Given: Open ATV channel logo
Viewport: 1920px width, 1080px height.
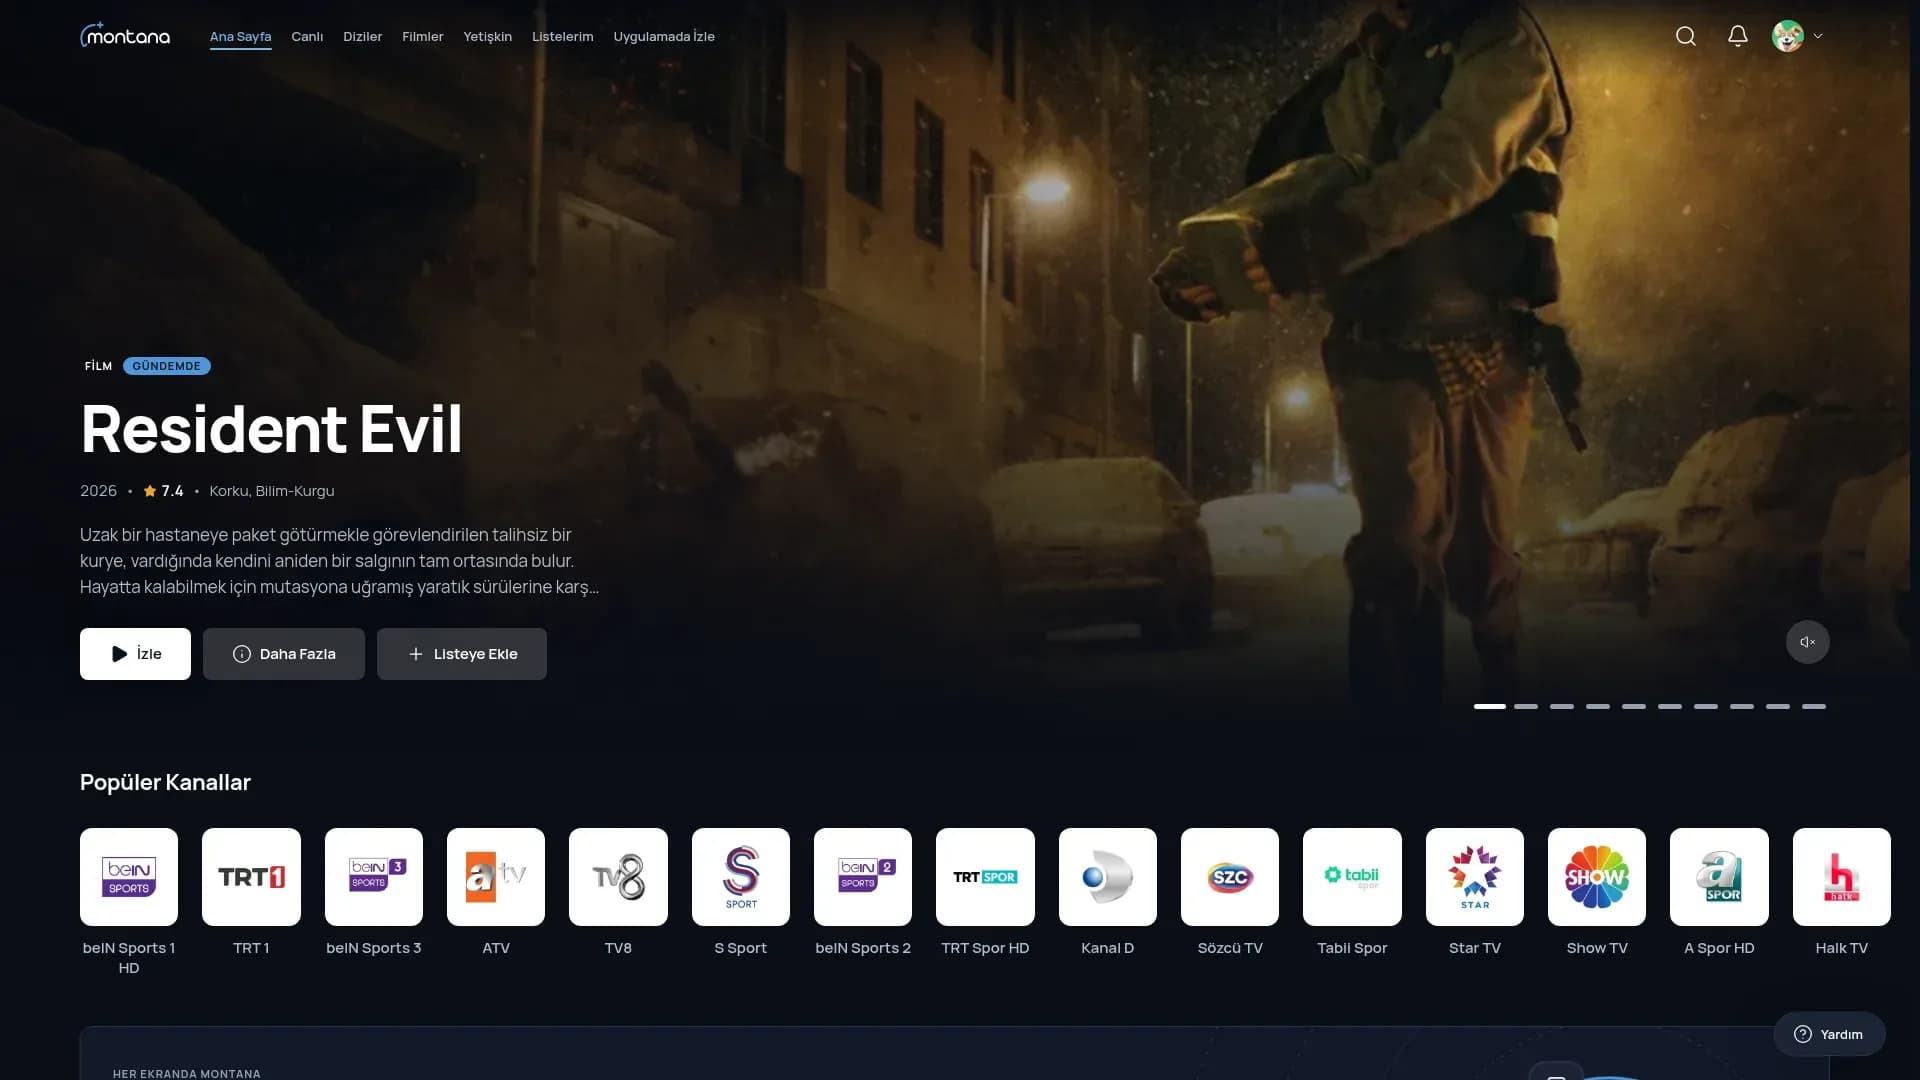Looking at the screenshot, I should [x=496, y=877].
